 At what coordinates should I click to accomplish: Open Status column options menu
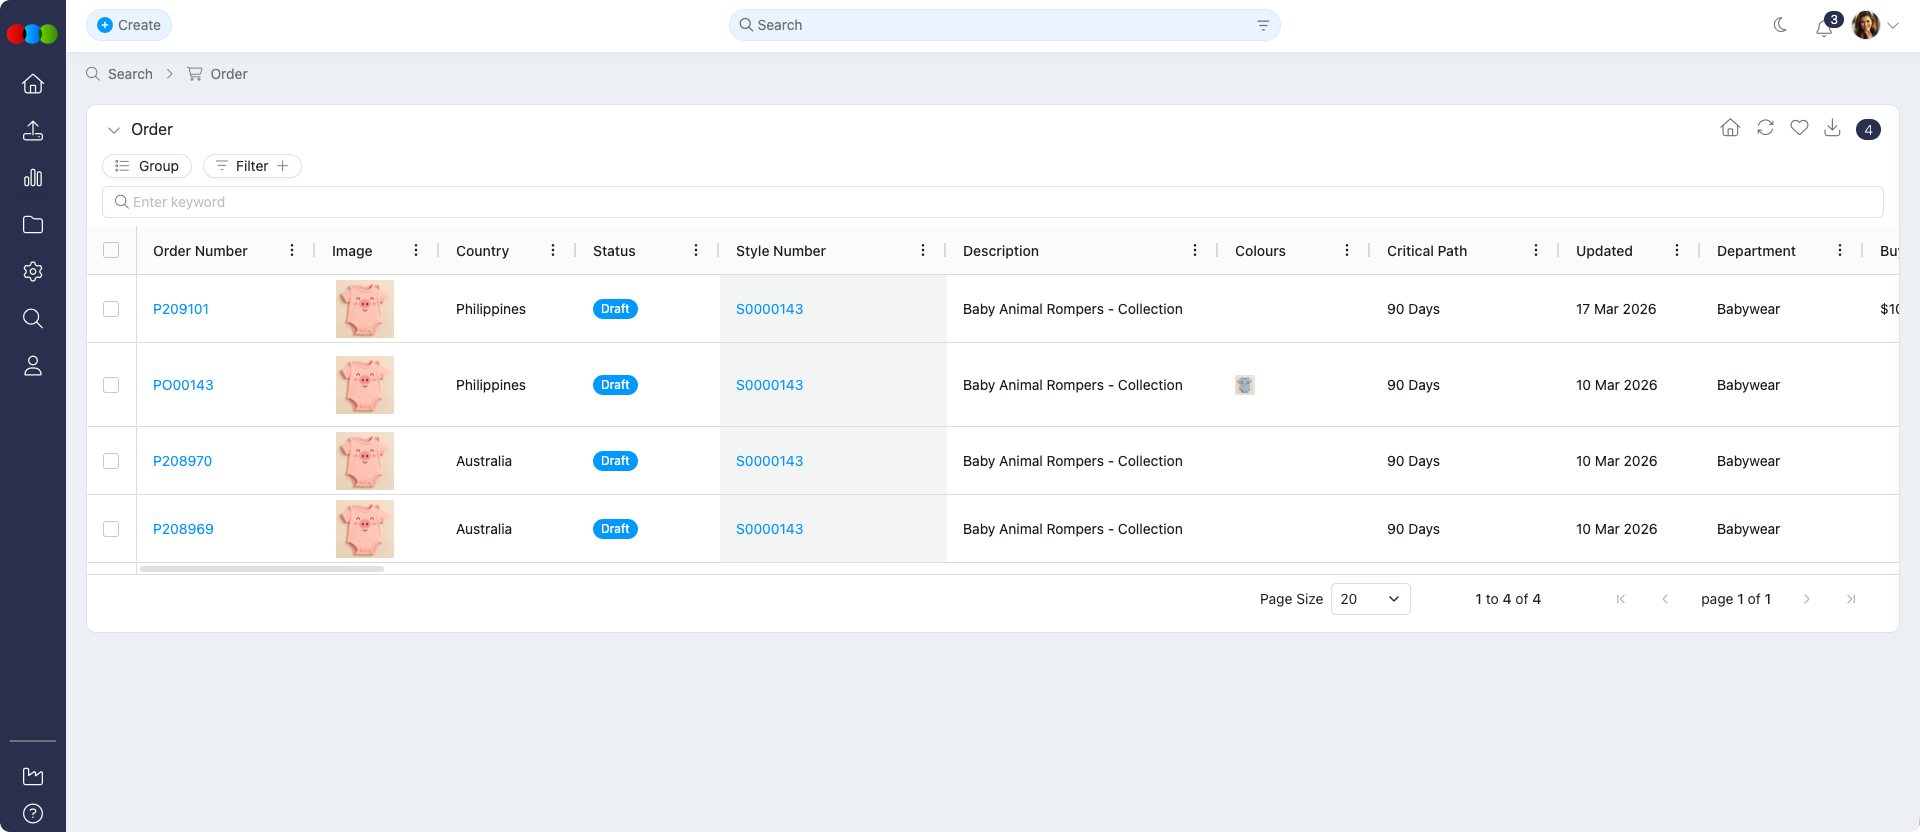click(696, 251)
